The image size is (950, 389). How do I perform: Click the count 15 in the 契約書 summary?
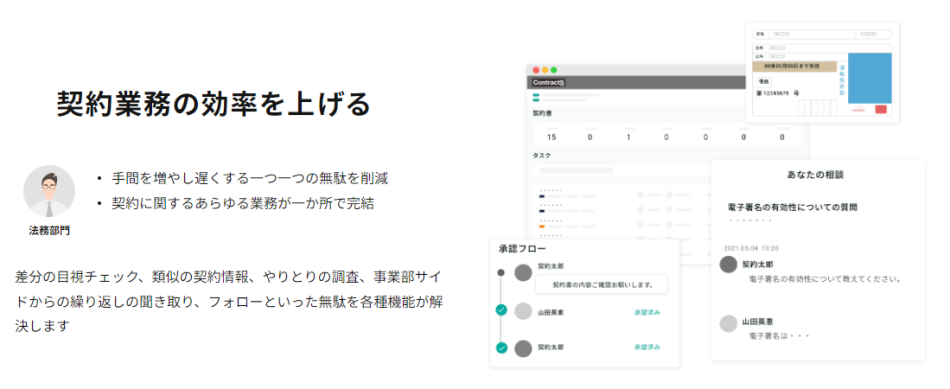tap(551, 138)
